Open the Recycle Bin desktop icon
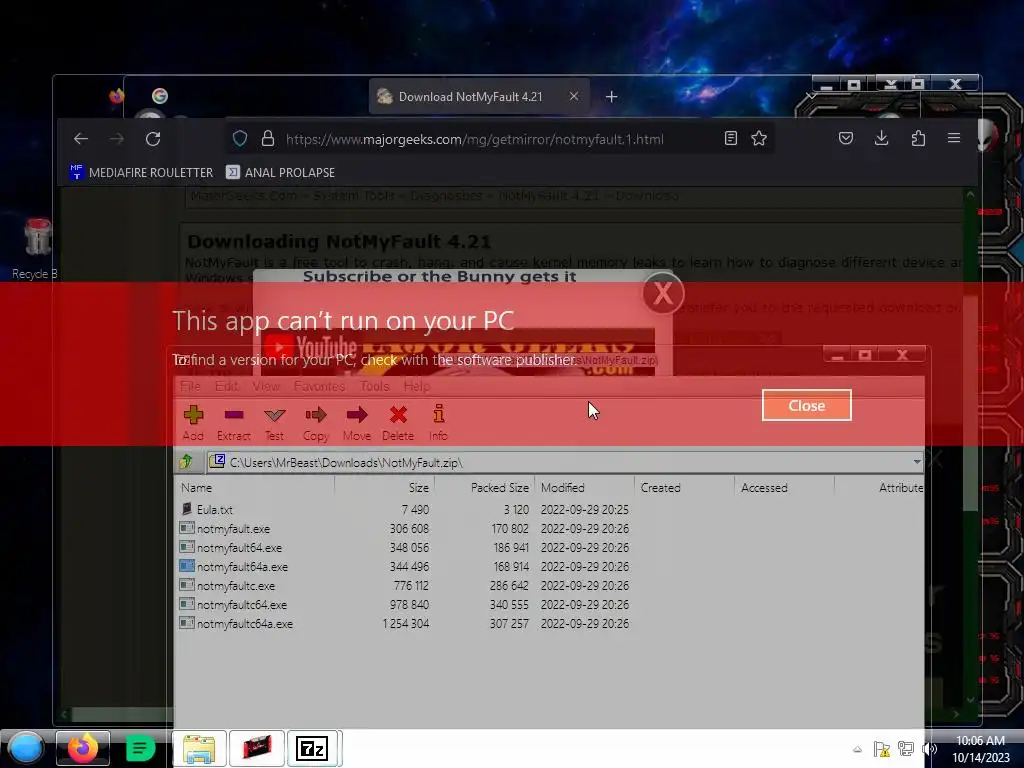Viewport: 1024px width, 768px height. (x=36, y=249)
